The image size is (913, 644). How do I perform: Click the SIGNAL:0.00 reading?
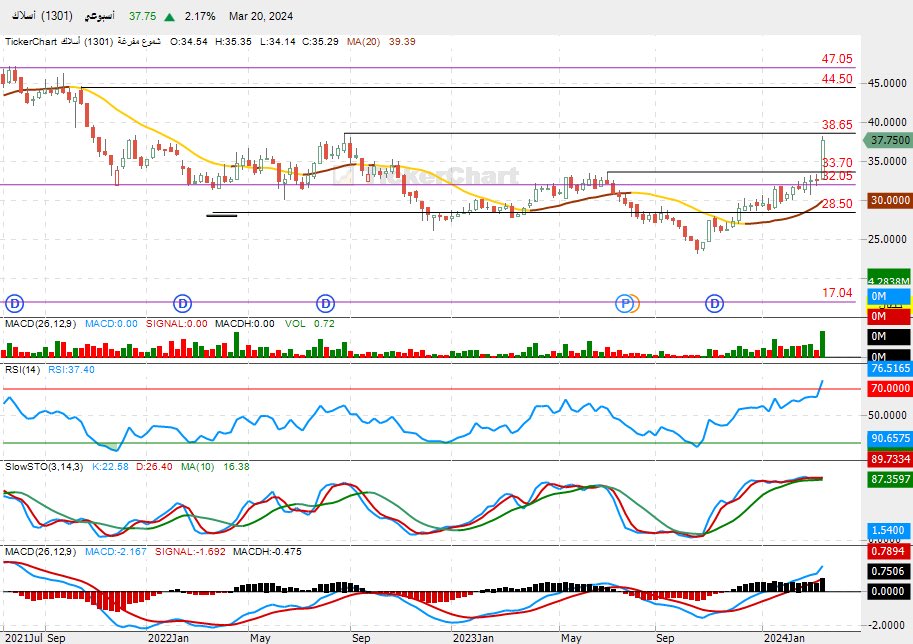pyautogui.click(x=176, y=324)
